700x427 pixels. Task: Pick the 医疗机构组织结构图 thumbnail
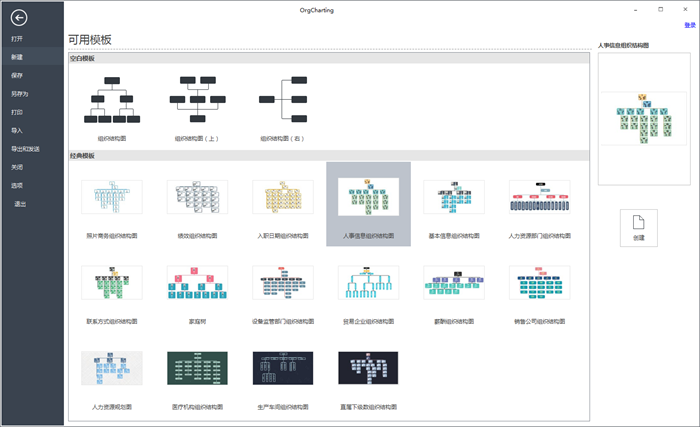coord(197,369)
